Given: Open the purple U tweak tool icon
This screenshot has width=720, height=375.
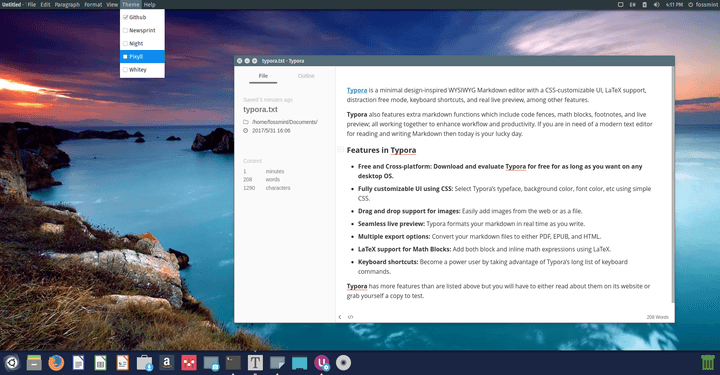Looking at the screenshot, I should pyautogui.click(x=321, y=363).
